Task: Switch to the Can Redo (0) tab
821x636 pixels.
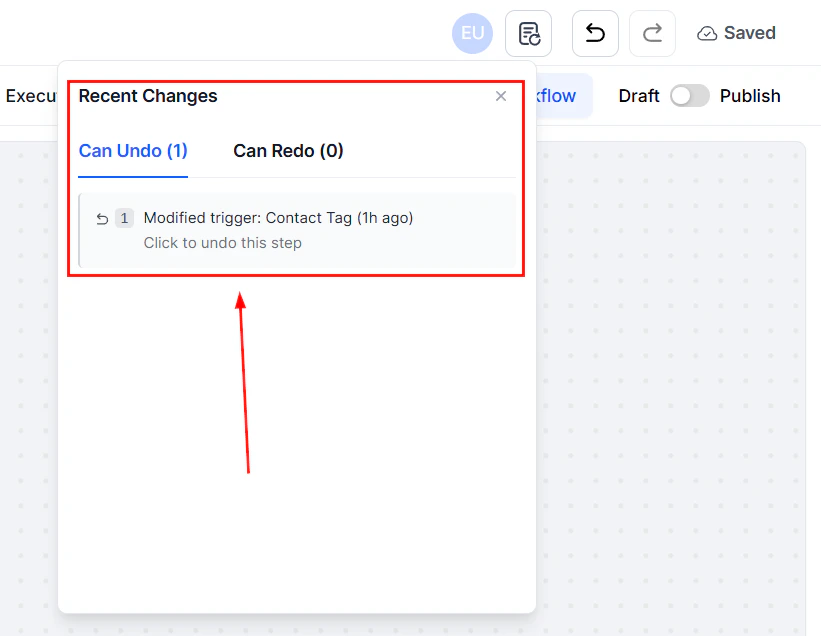Action: point(288,150)
